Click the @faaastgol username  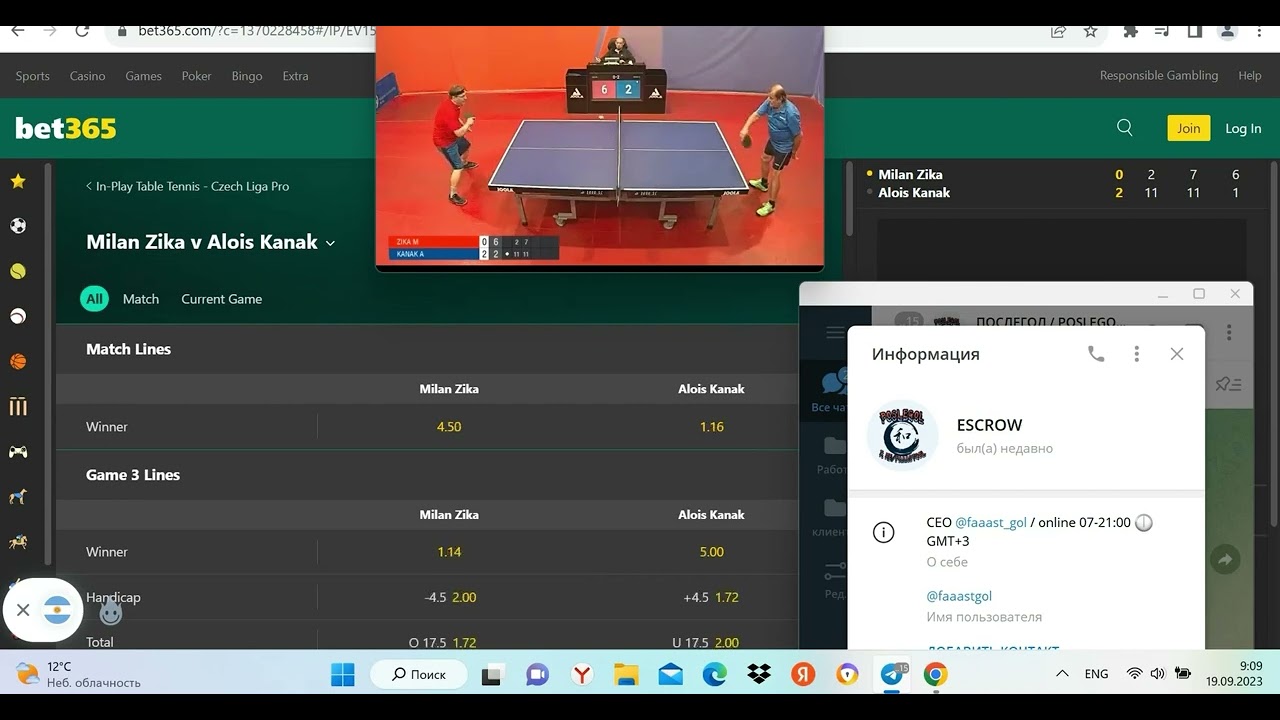[x=959, y=596]
